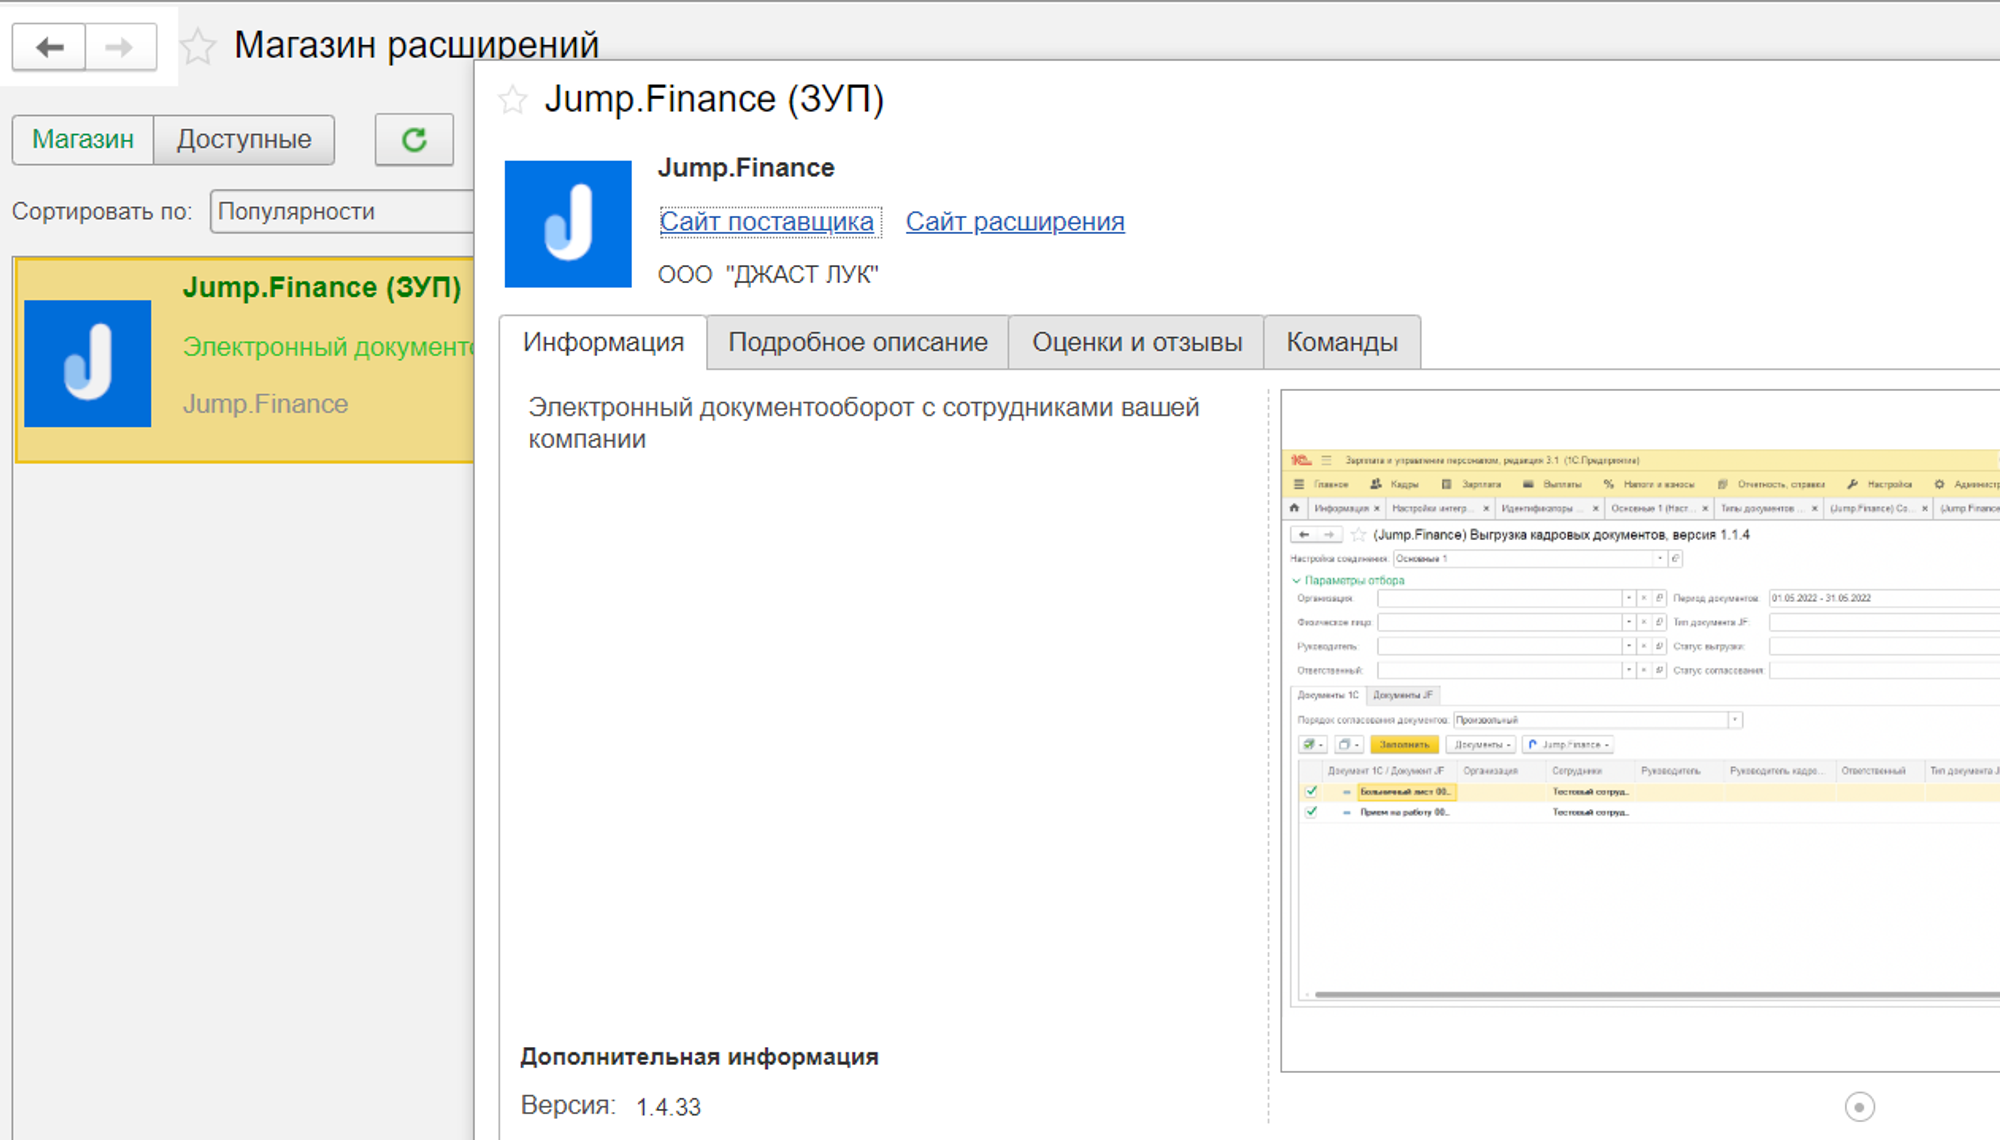Click the Jump.Finance icon in the list
The width and height of the screenshot is (2000, 1140).
tap(88, 364)
